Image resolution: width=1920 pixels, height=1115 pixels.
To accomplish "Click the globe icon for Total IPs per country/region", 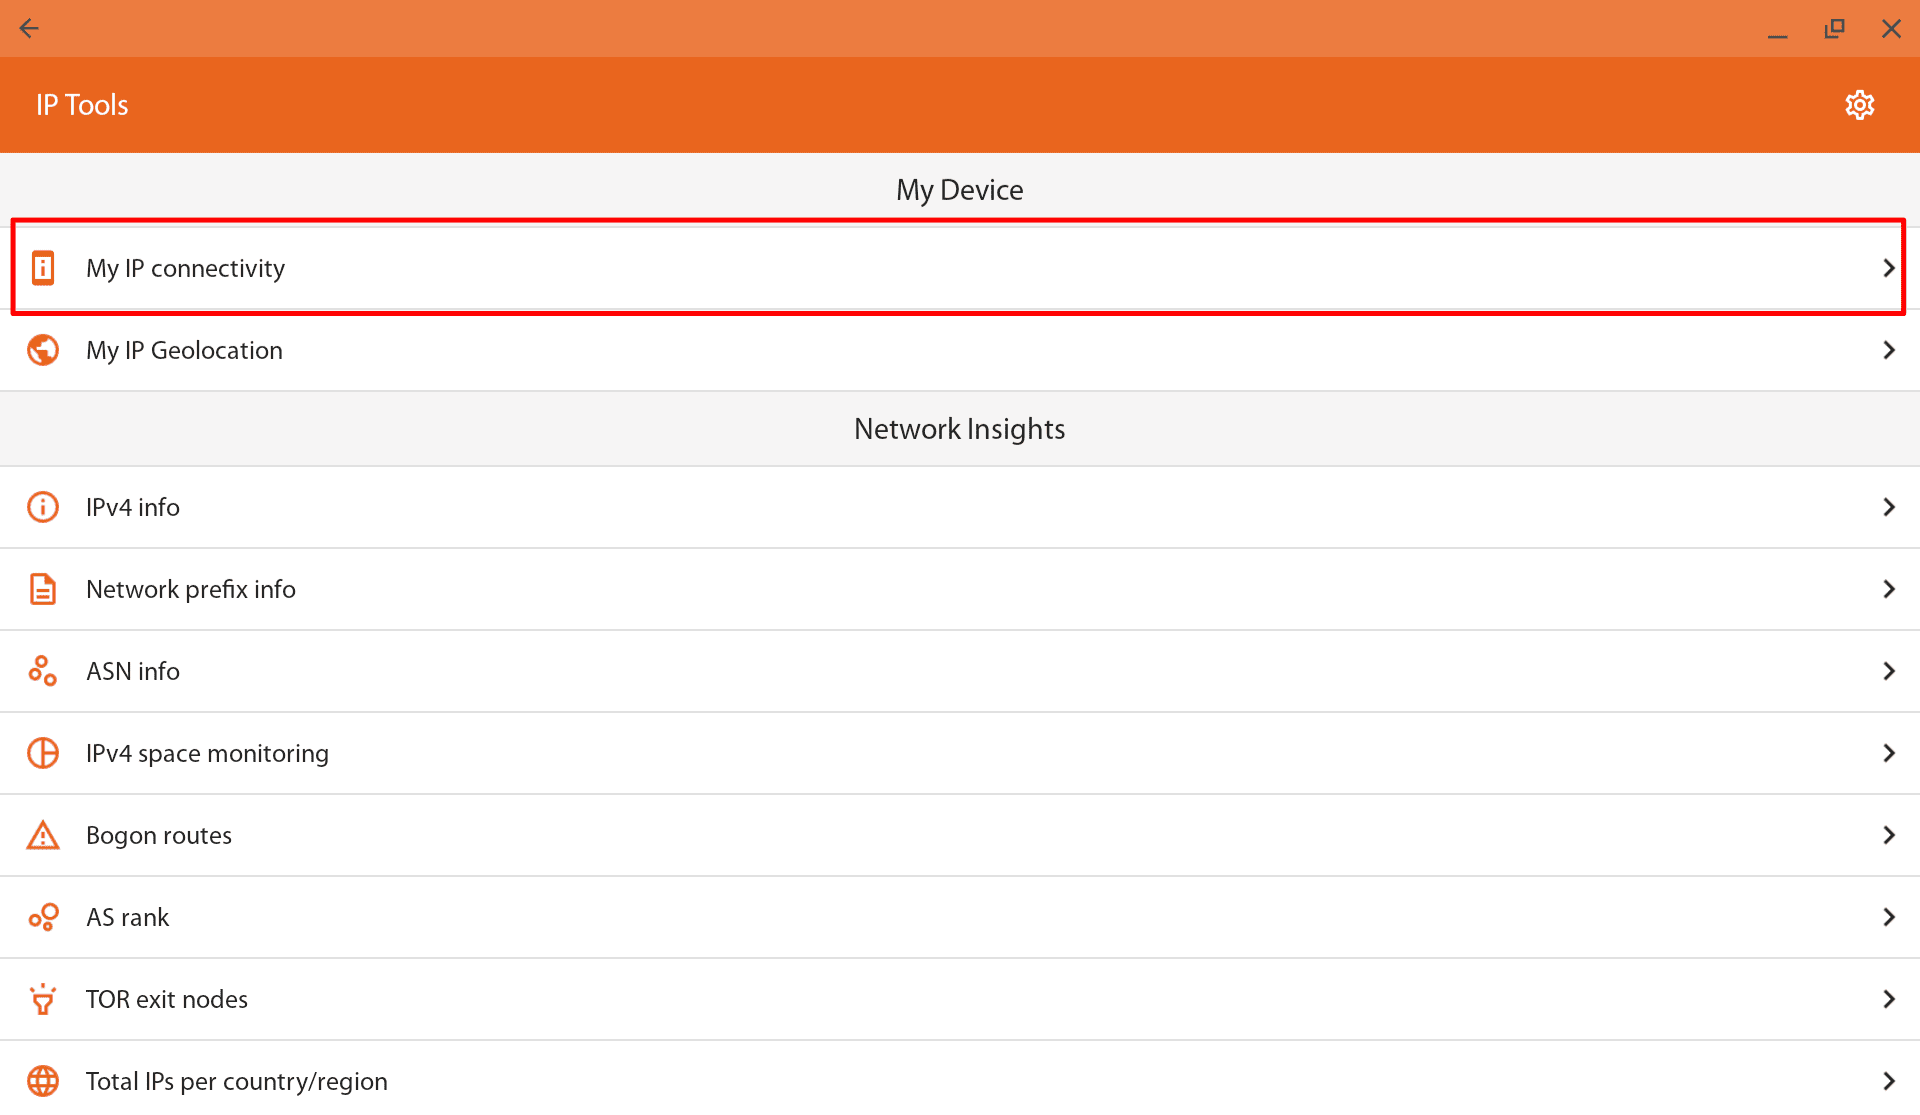I will click(x=43, y=1080).
